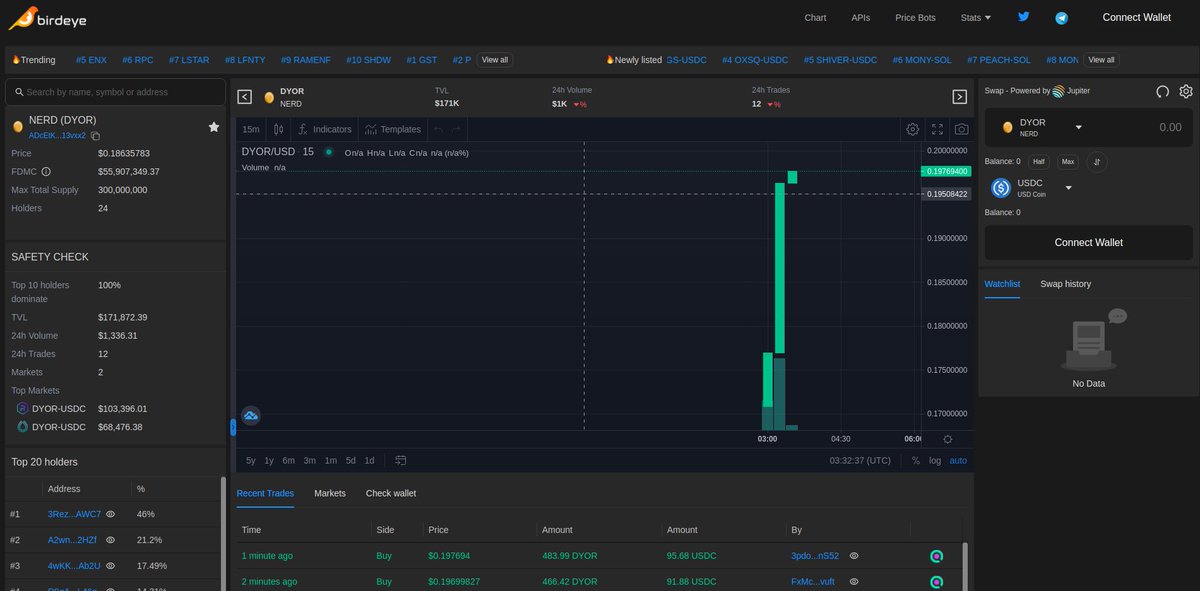Add NERD (DYOR) to favorites with star
1200x591 pixels.
(213, 127)
